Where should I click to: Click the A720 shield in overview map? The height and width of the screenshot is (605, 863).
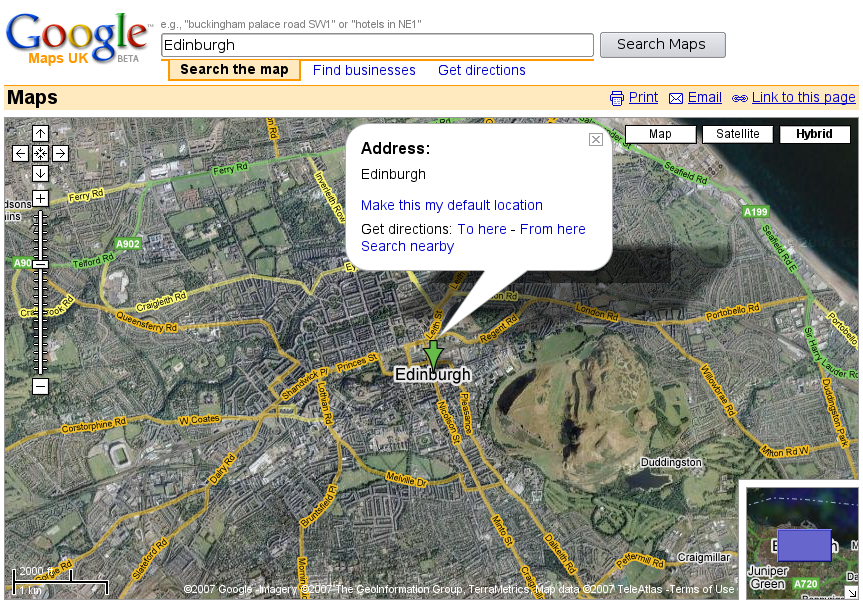coord(806,584)
